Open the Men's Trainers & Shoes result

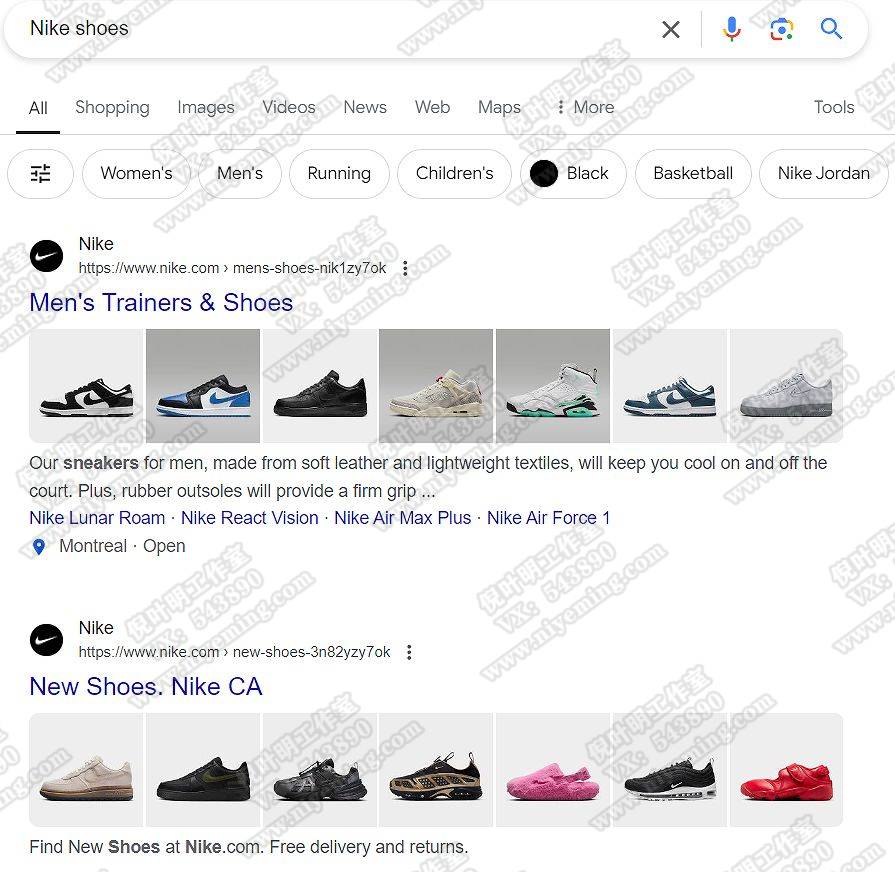click(161, 302)
